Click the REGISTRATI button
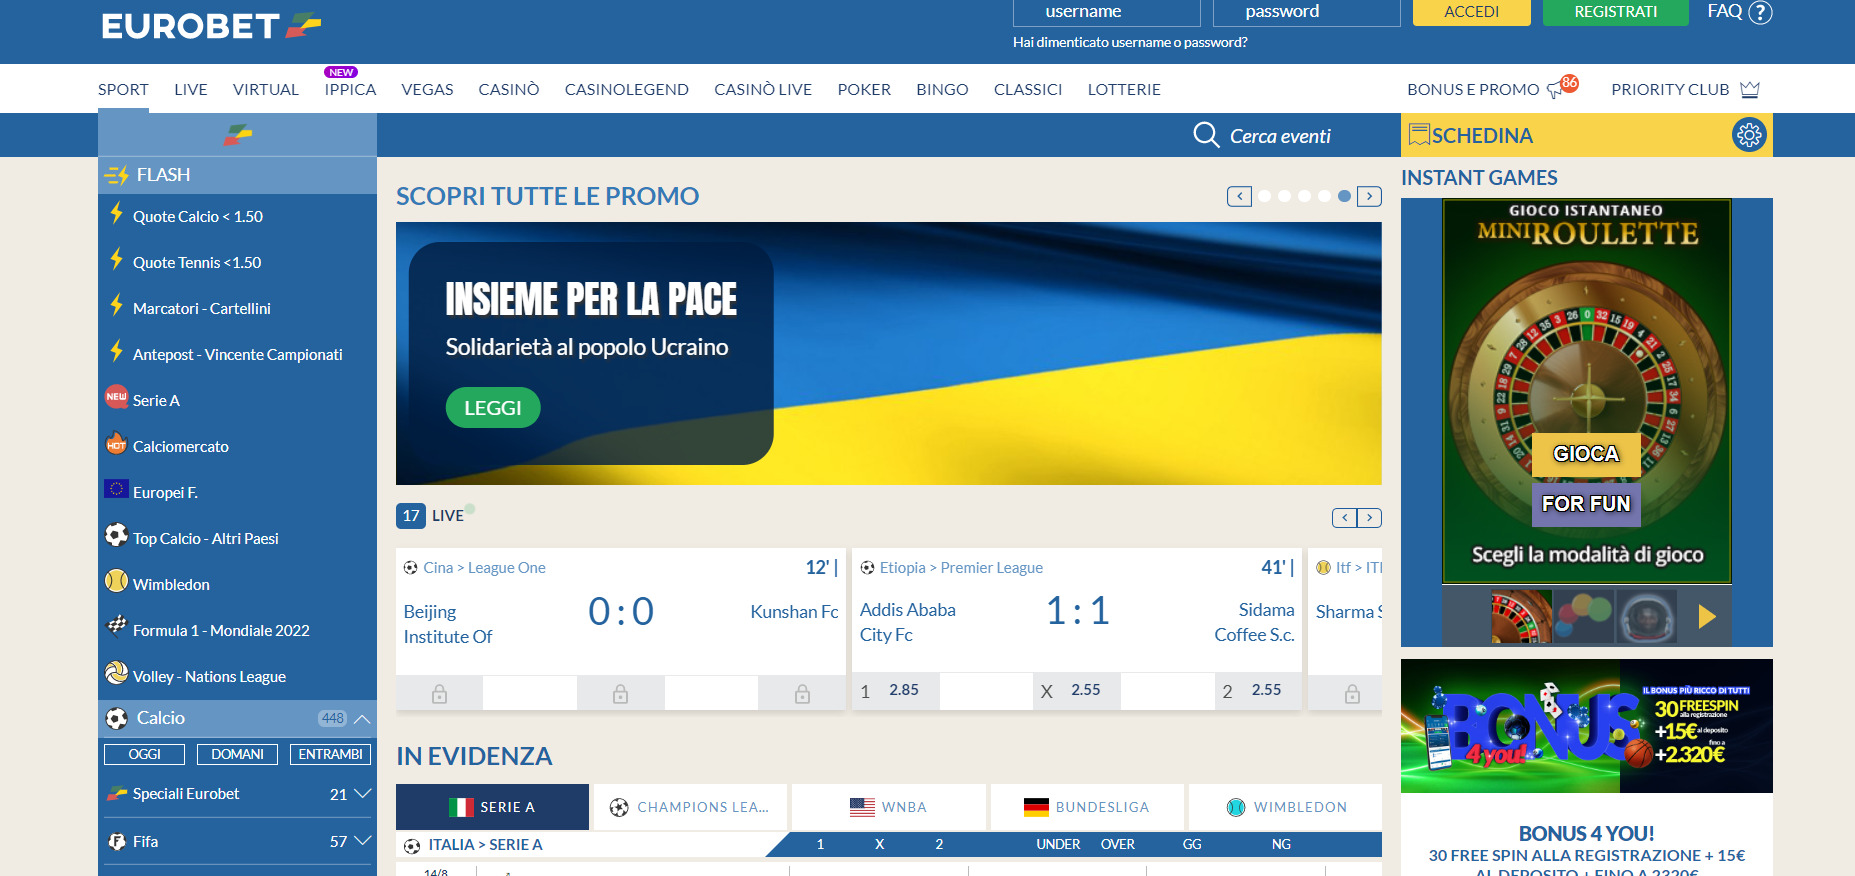Image resolution: width=1855 pixels, height=876 pixels. (1616, 12)
